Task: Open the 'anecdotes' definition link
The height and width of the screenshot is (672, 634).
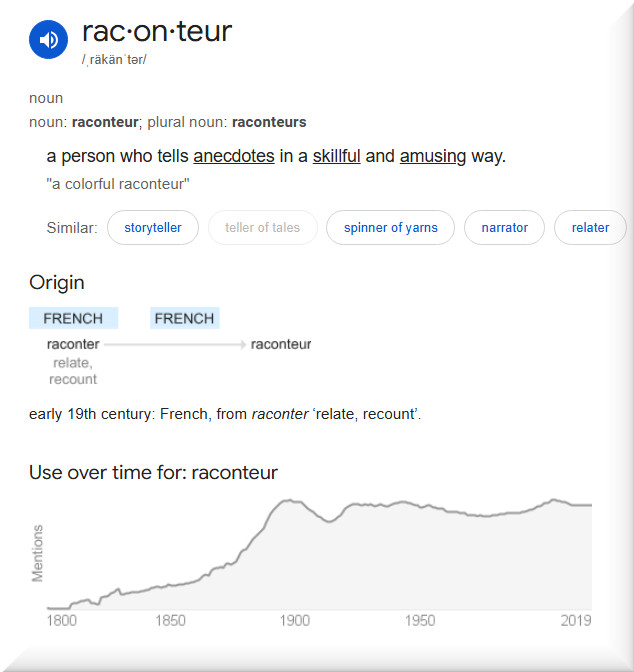Action: point(234,157)
